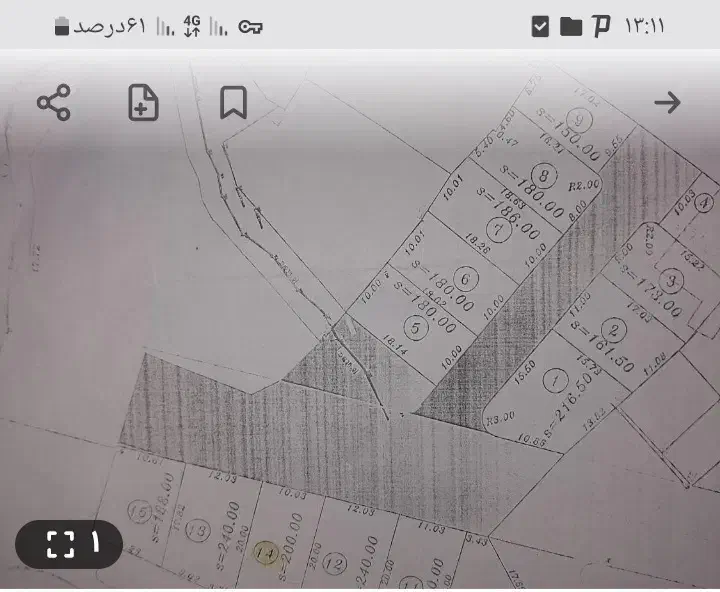Tap the second signal strength bars

coord(219,26)
